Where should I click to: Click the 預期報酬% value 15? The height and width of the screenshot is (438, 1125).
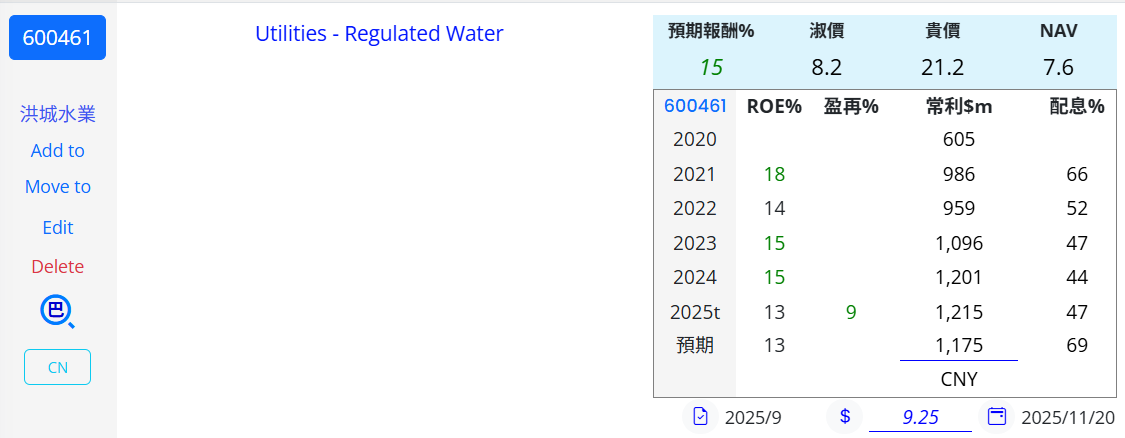point(711,68)
